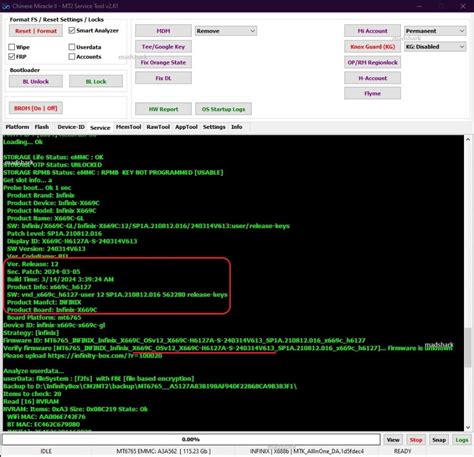
Task: Close the Chinese Miracle II window
Action: 463,6
